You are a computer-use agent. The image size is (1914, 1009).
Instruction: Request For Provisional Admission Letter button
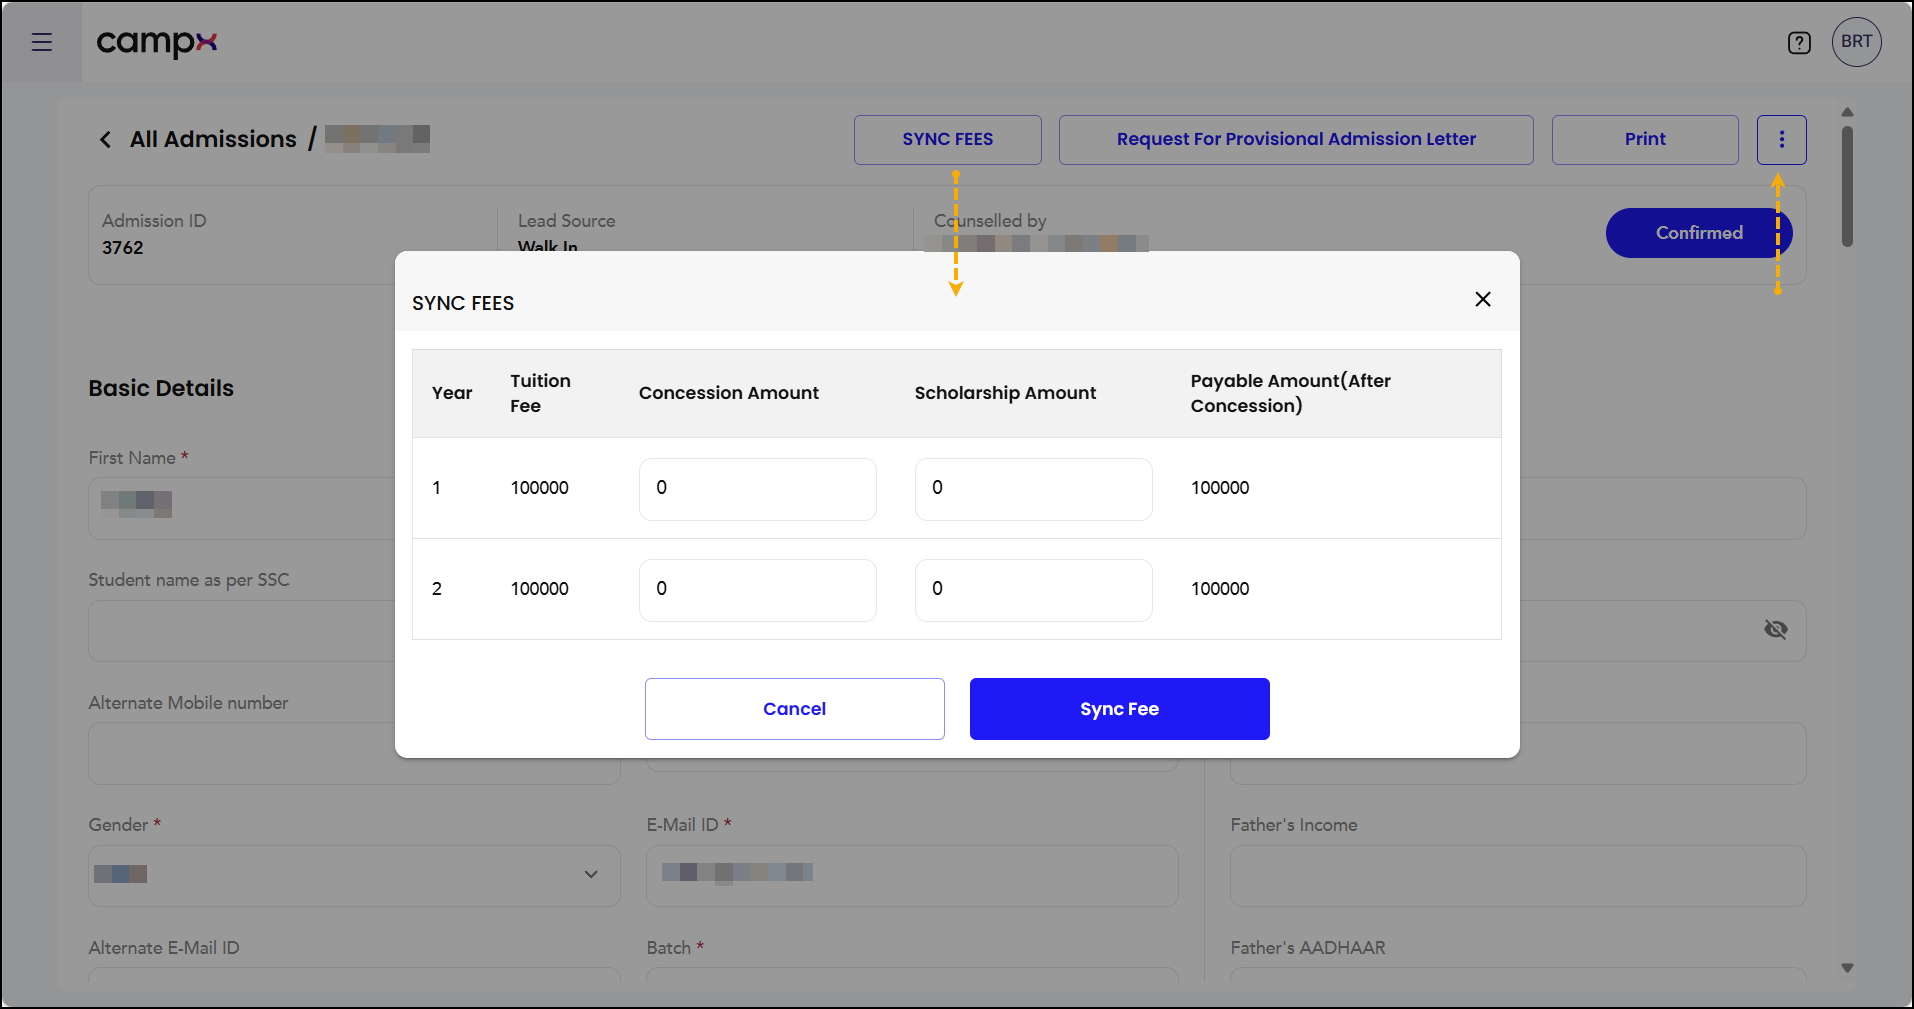coord(1296,140)
